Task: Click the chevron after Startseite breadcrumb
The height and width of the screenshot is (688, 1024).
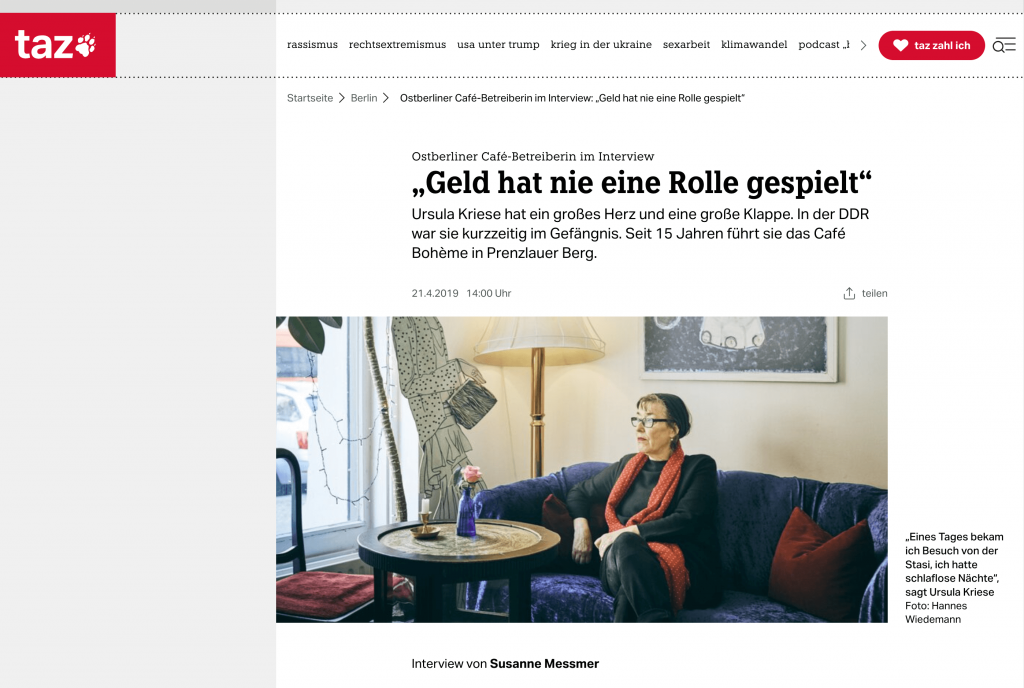Action: pos(342,98)
